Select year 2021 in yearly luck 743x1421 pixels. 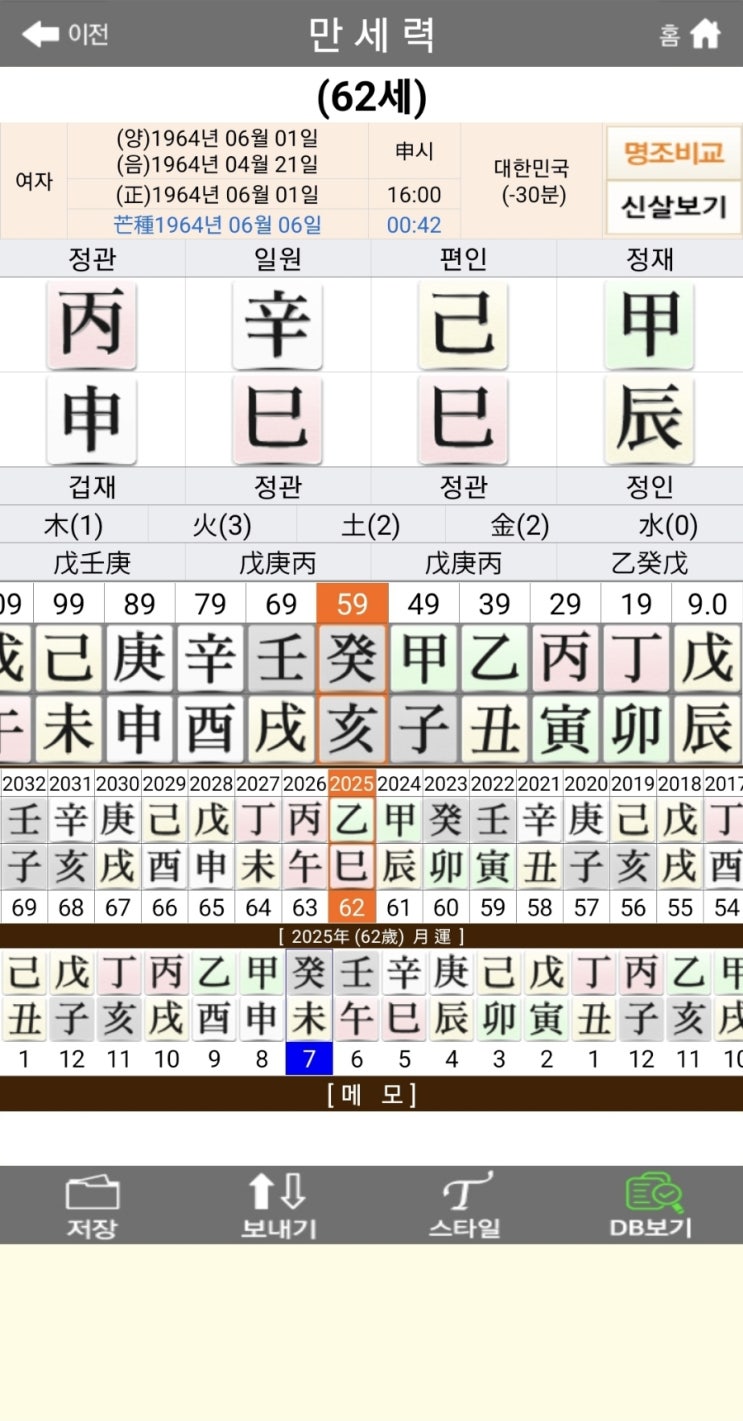coord(540,783)
